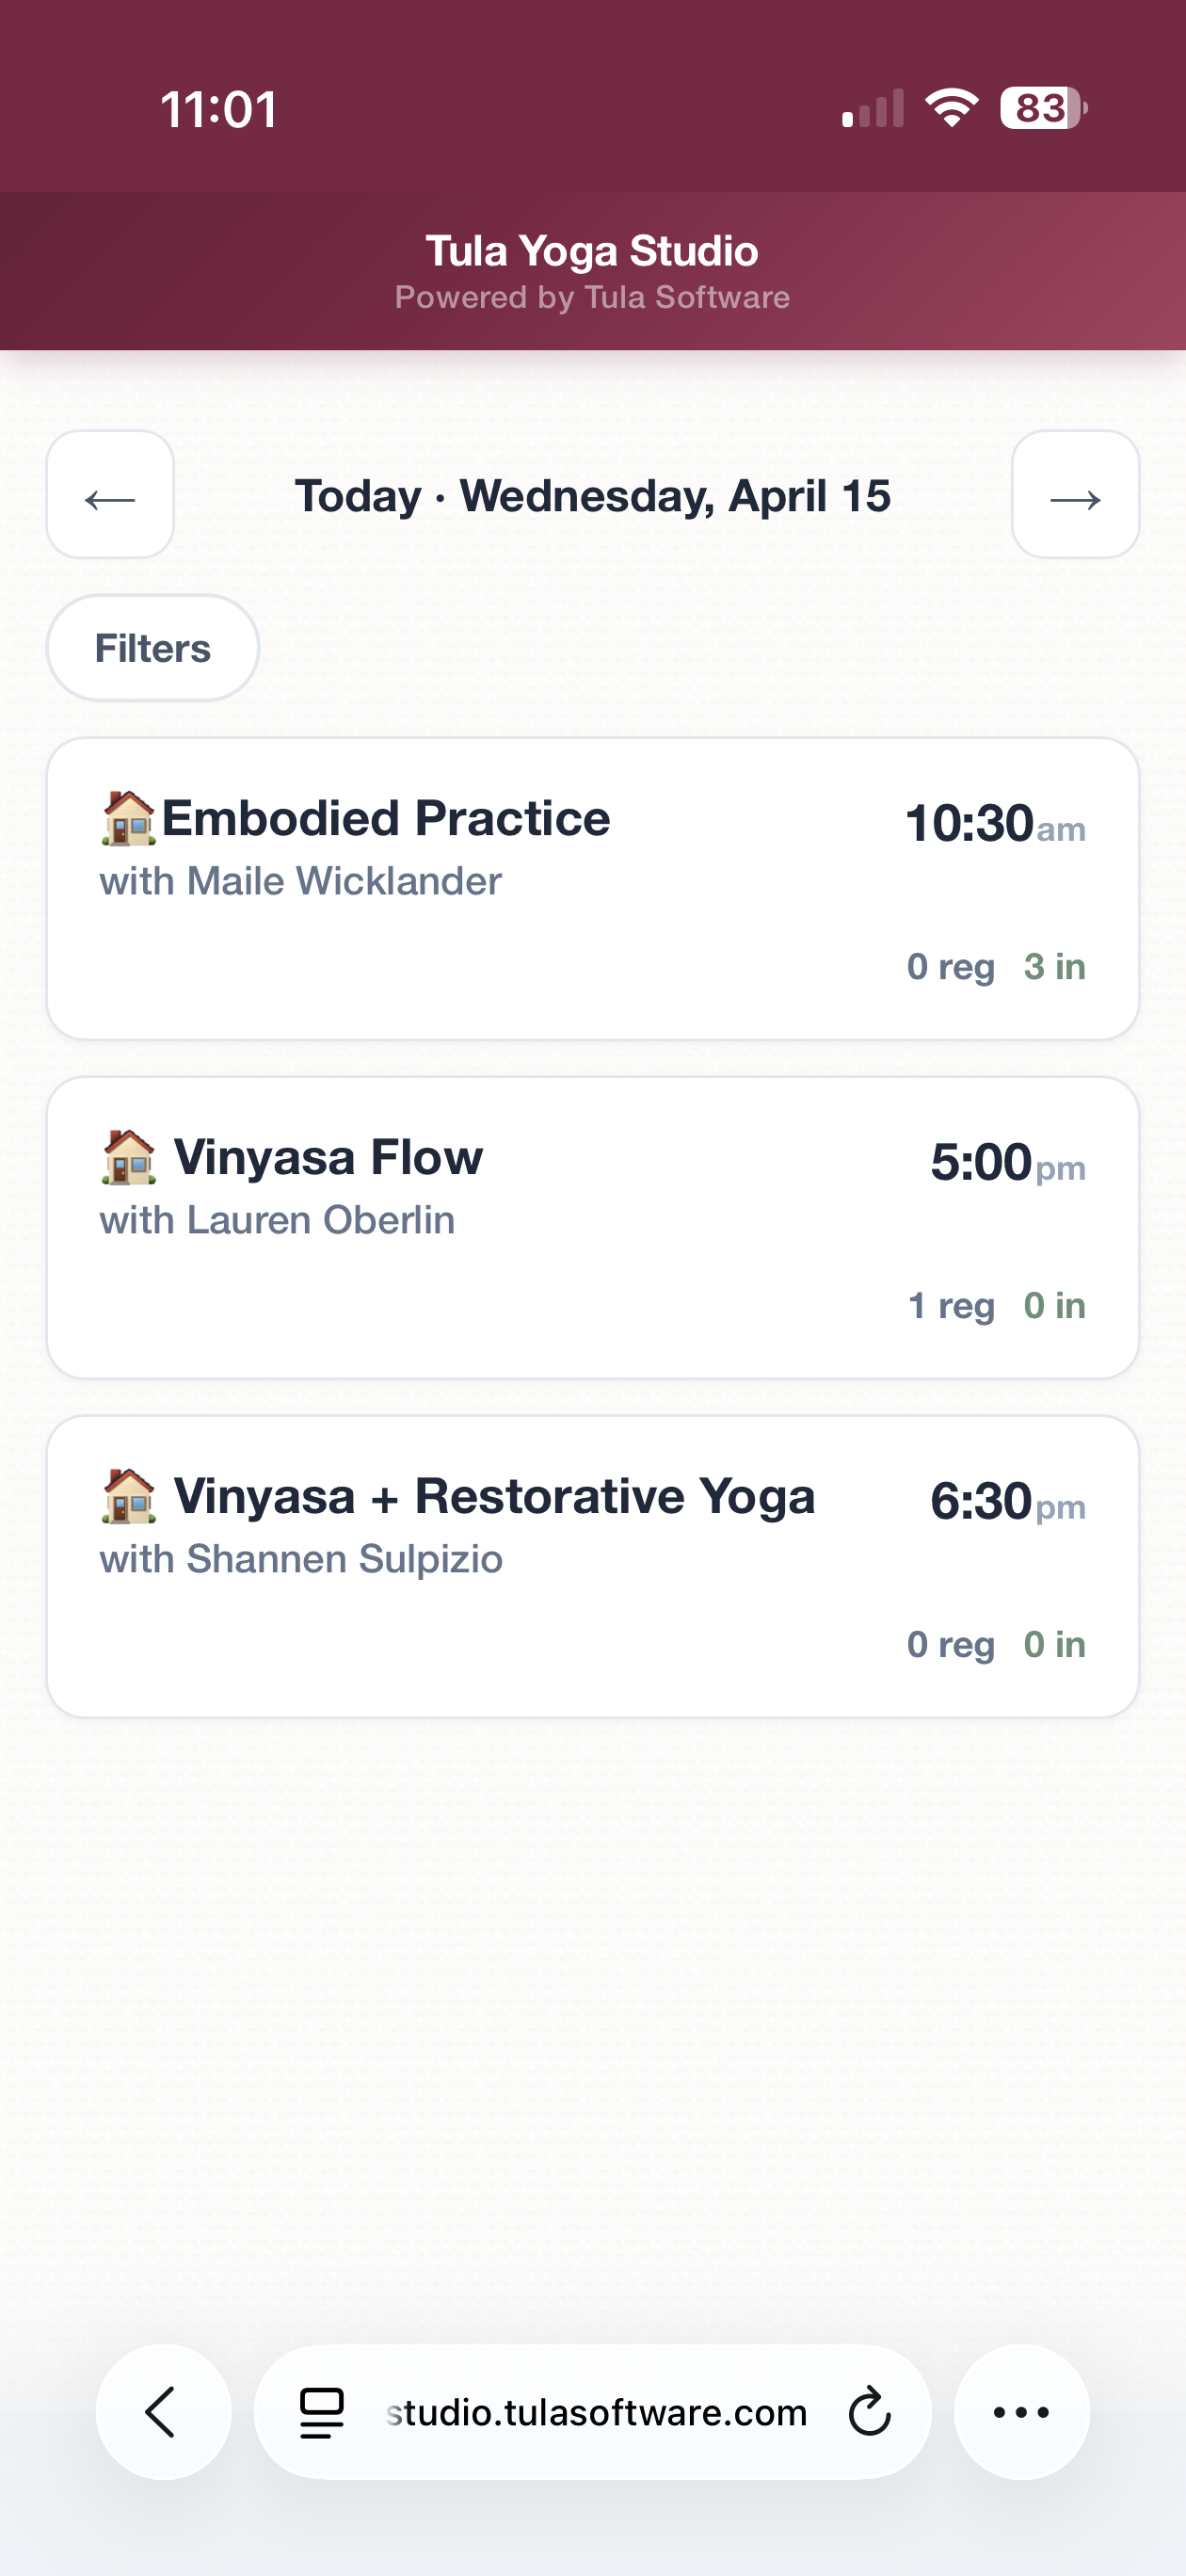Viewport: 1186px width, 2576px height.
Task: Select the Today Wednesday, April 15 date heading
Action: (593, 496)
